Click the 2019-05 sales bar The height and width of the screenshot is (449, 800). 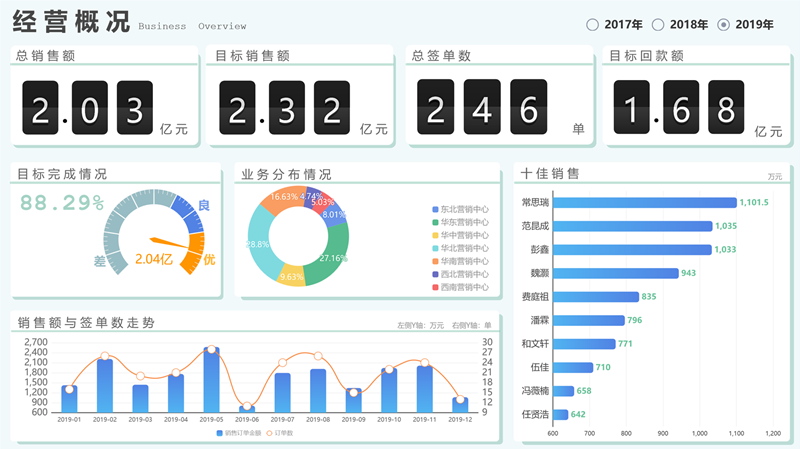211,381
